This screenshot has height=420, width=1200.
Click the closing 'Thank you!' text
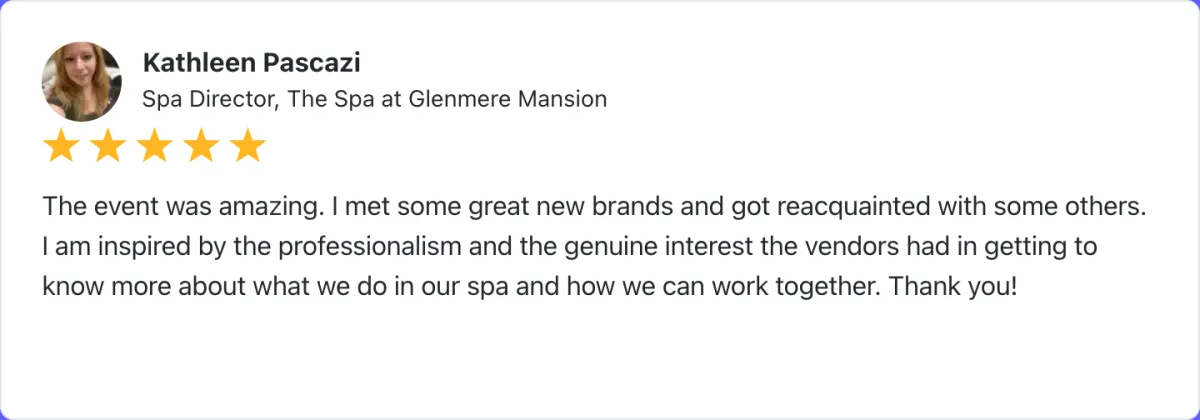click(954, 285)
